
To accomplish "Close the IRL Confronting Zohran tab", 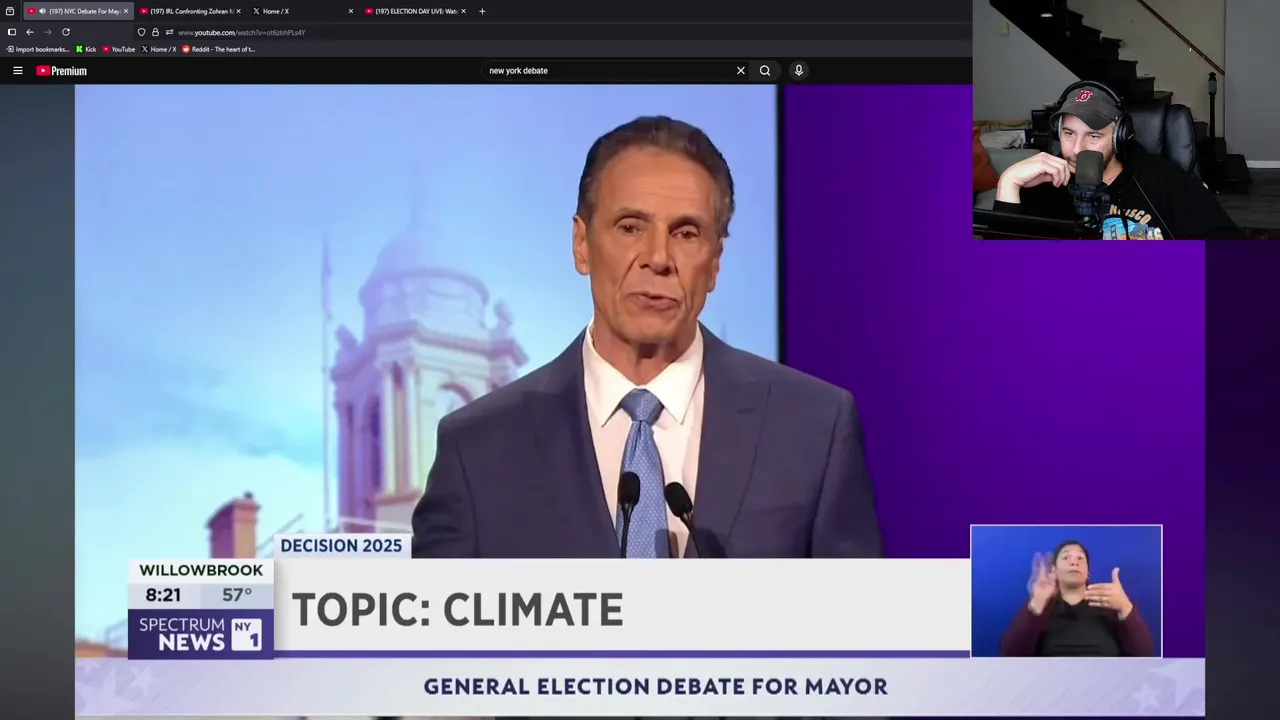I will (238, 11).
